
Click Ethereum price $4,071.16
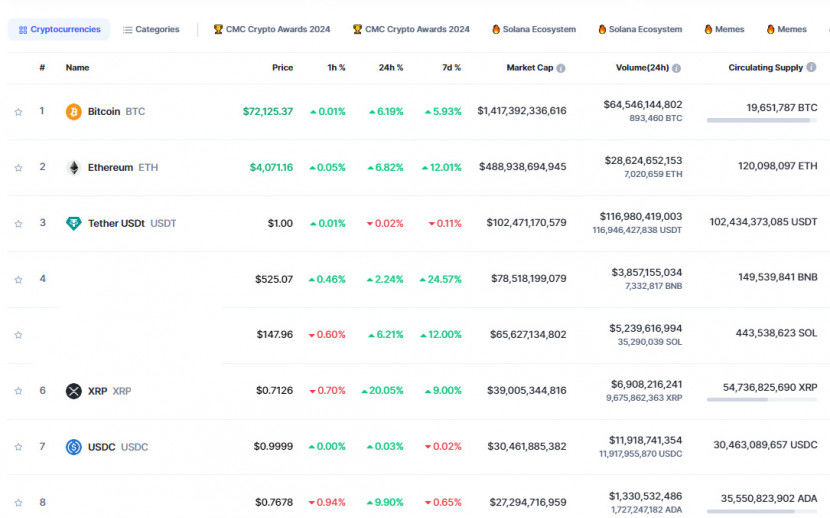271,168
